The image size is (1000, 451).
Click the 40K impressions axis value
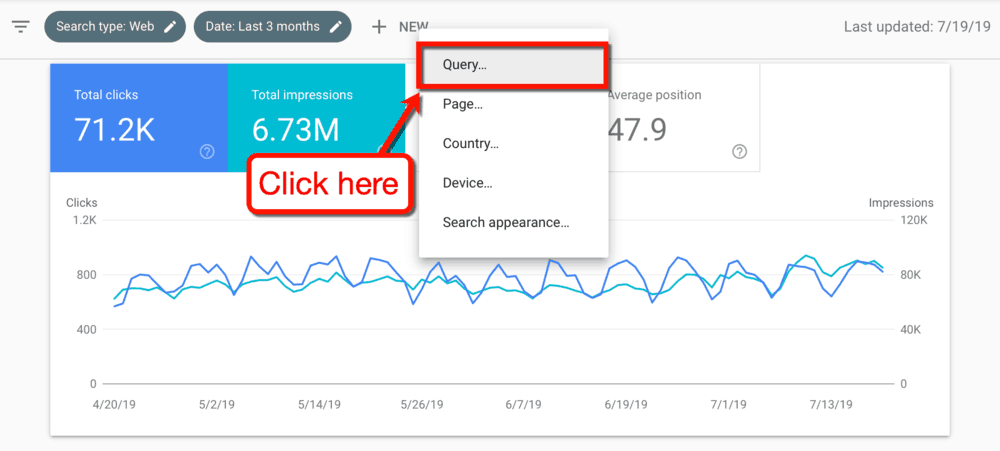click(913, 330)
